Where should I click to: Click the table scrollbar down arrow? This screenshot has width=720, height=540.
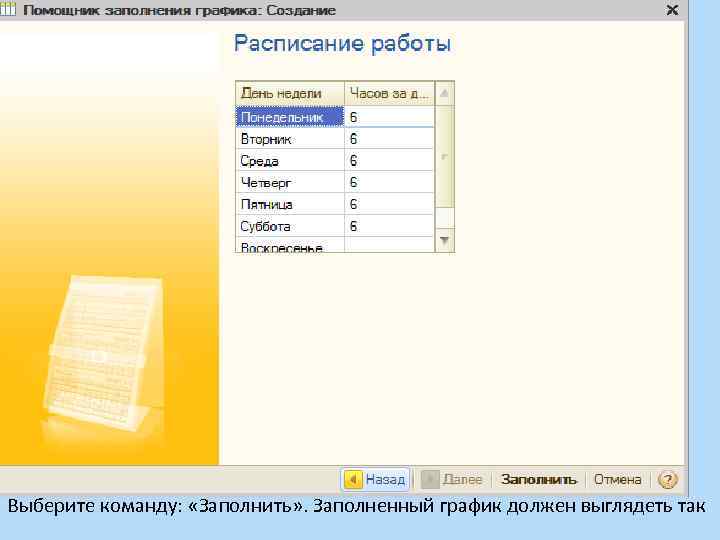[444, 240]
